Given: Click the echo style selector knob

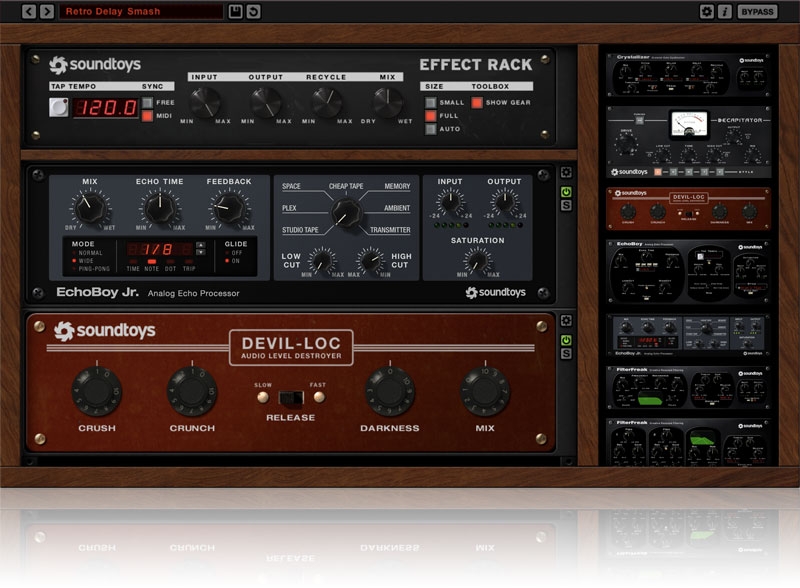Looking at the screenshot, I should 346,212.
